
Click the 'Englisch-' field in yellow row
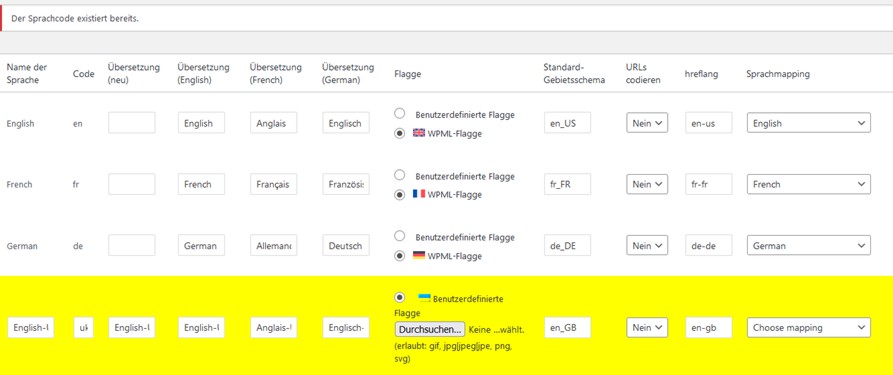346,328
